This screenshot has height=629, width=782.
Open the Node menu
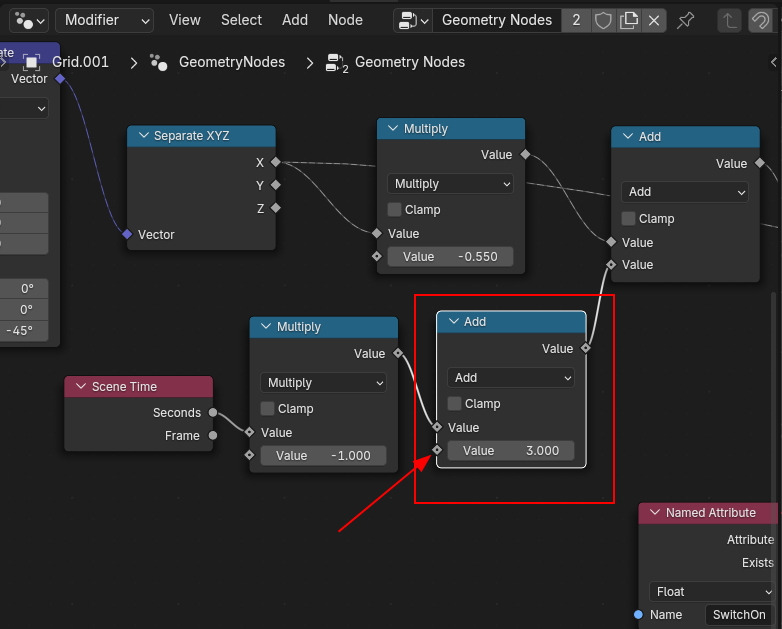pyautogui.click(x=345, y=20)
